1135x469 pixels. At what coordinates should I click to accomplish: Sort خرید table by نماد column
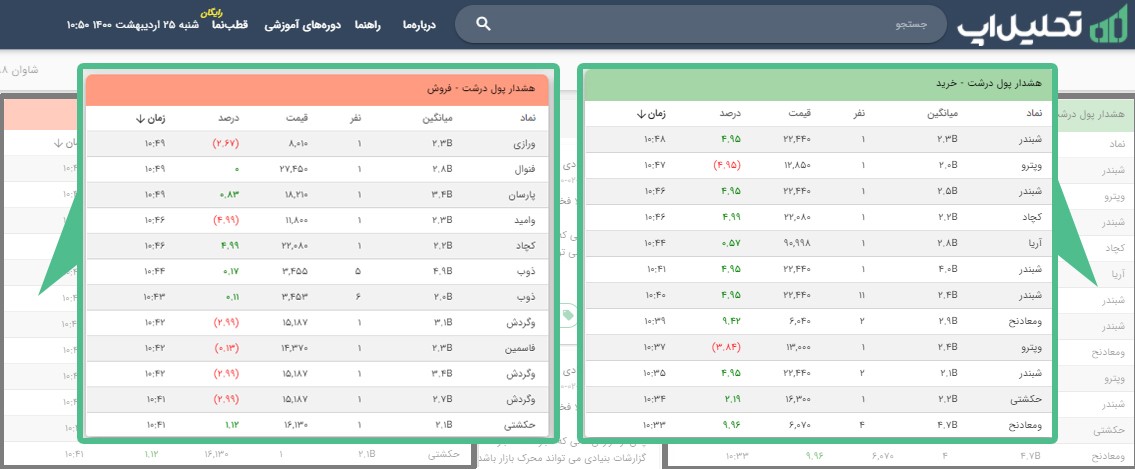coord(1034,114)
